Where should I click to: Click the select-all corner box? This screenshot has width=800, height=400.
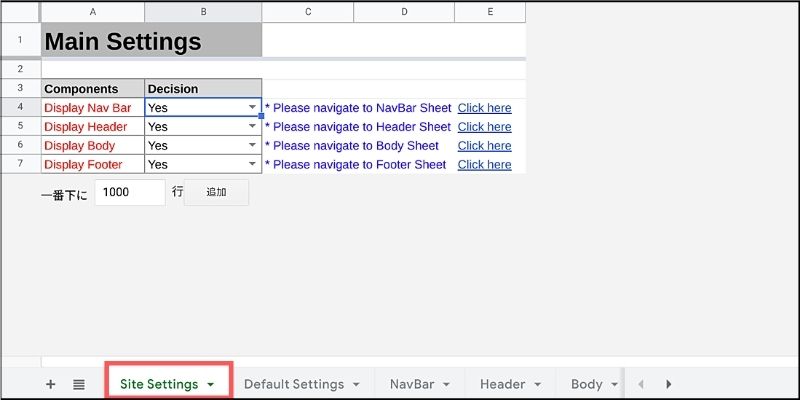(x=20, y=12)
